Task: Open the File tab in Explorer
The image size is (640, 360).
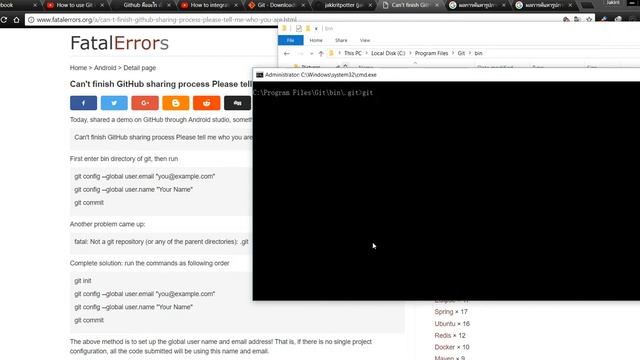Action: (291, 40)
